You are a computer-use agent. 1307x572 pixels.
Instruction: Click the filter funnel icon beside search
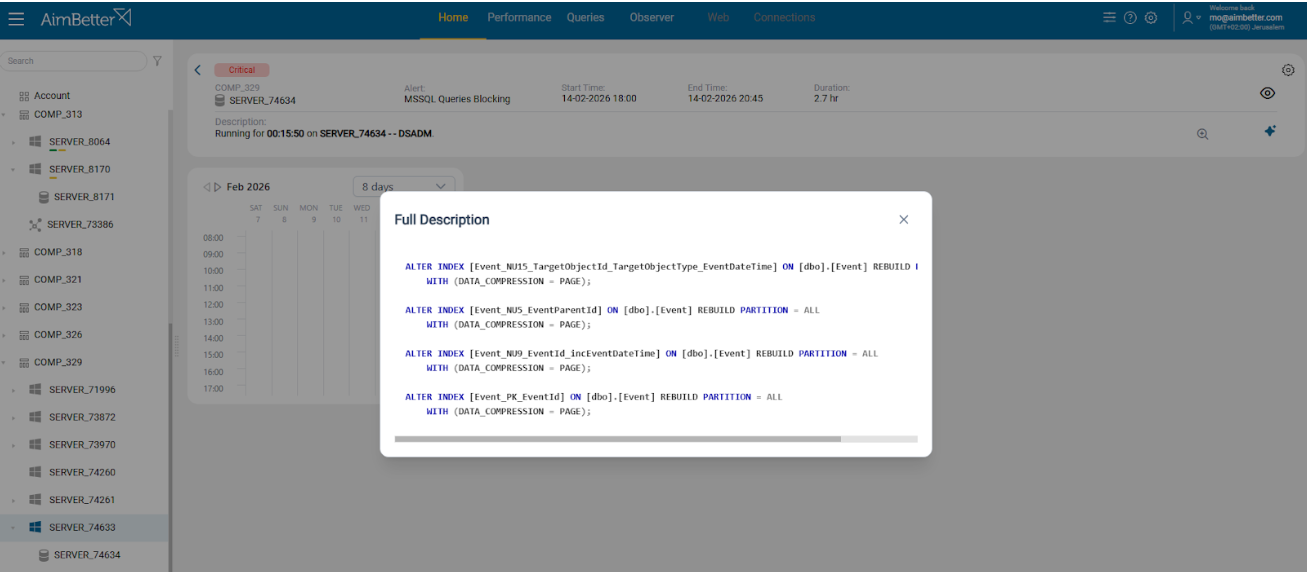(x=157, y=61)
